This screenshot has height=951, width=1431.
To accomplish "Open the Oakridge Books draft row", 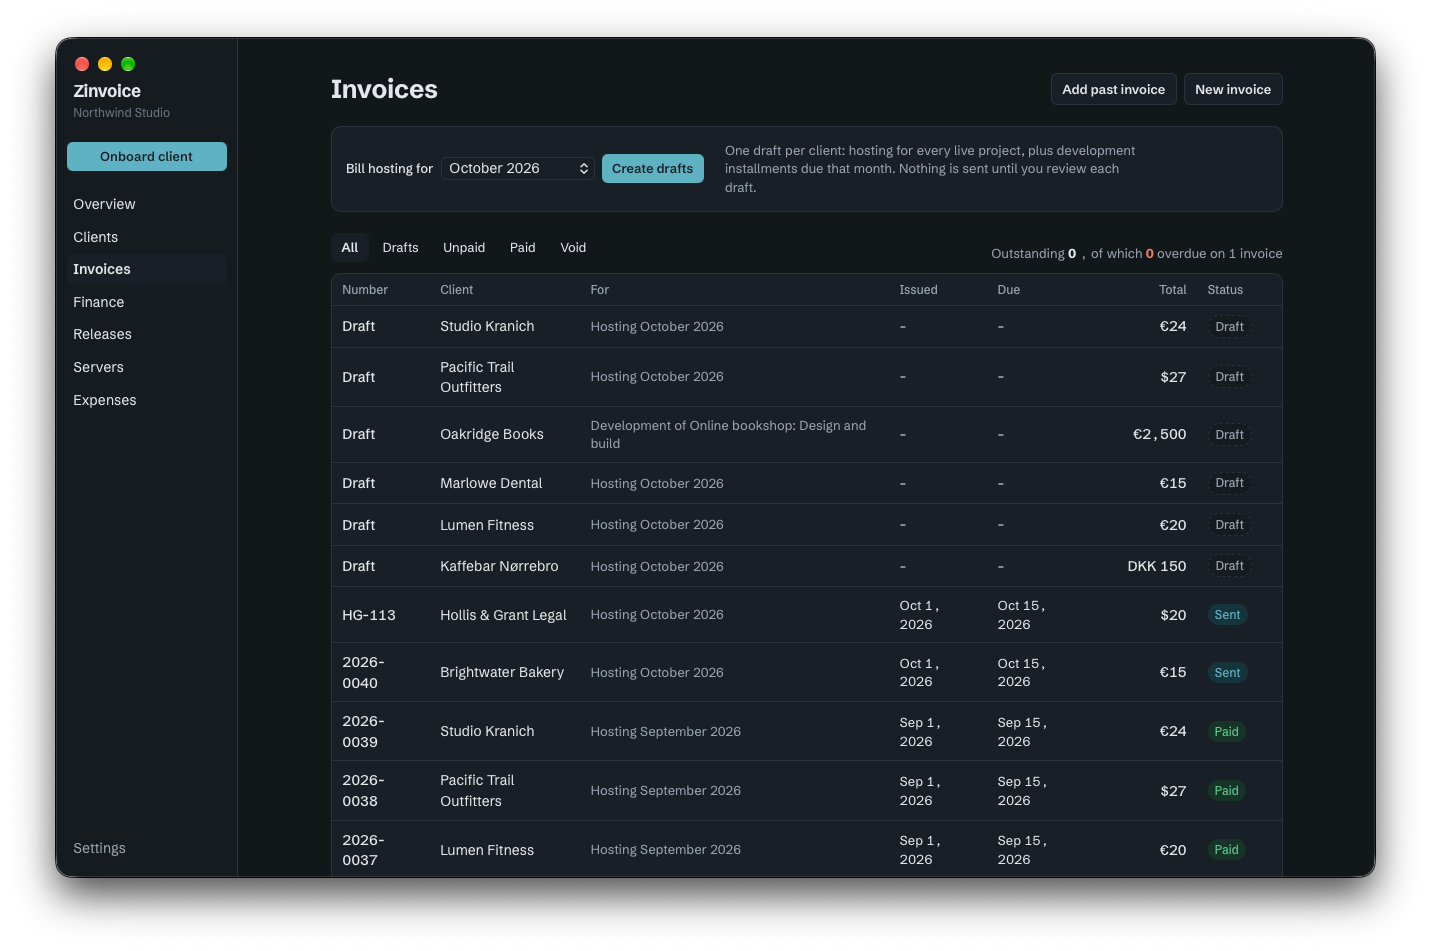I will (807, 434).
